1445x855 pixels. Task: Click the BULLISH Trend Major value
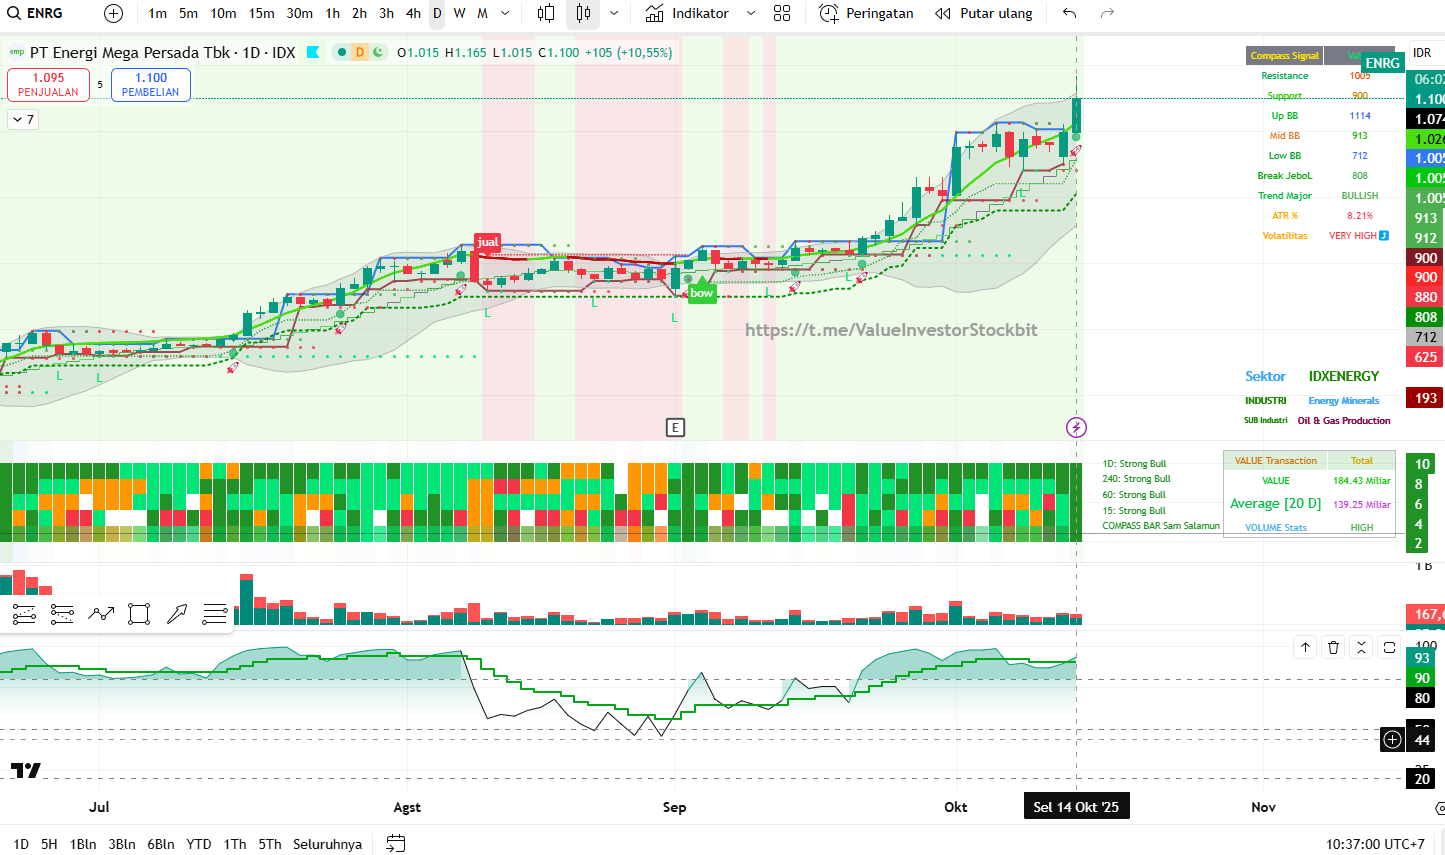click(x=1360, y=196)
